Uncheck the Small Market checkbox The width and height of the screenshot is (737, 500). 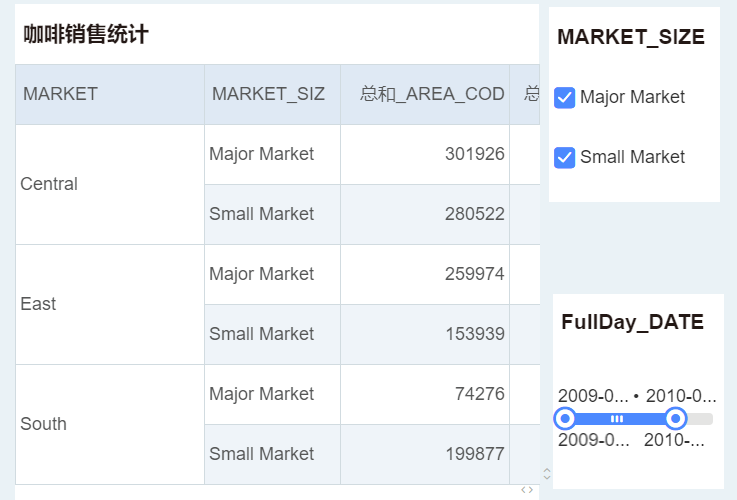point(565,157)
